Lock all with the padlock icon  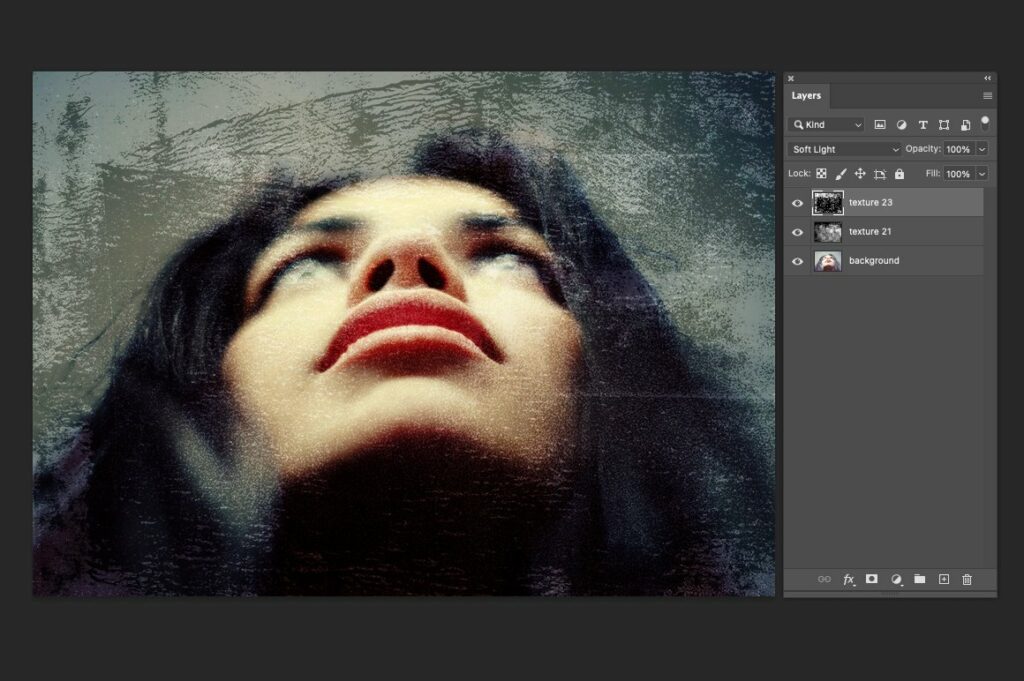tap(899, 174)
